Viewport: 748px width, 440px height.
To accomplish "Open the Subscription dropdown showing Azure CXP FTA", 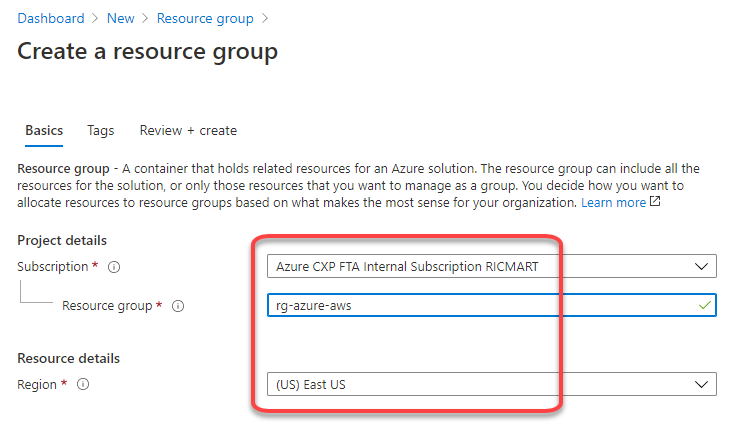I will click(492, 266).
